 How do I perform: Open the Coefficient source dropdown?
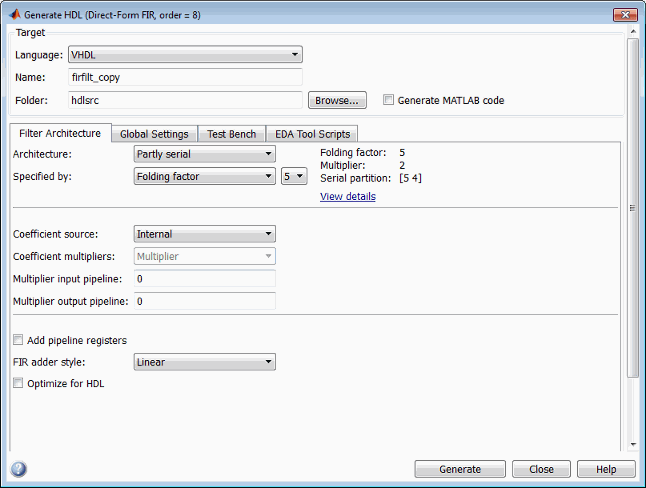(x=205, y=234)
